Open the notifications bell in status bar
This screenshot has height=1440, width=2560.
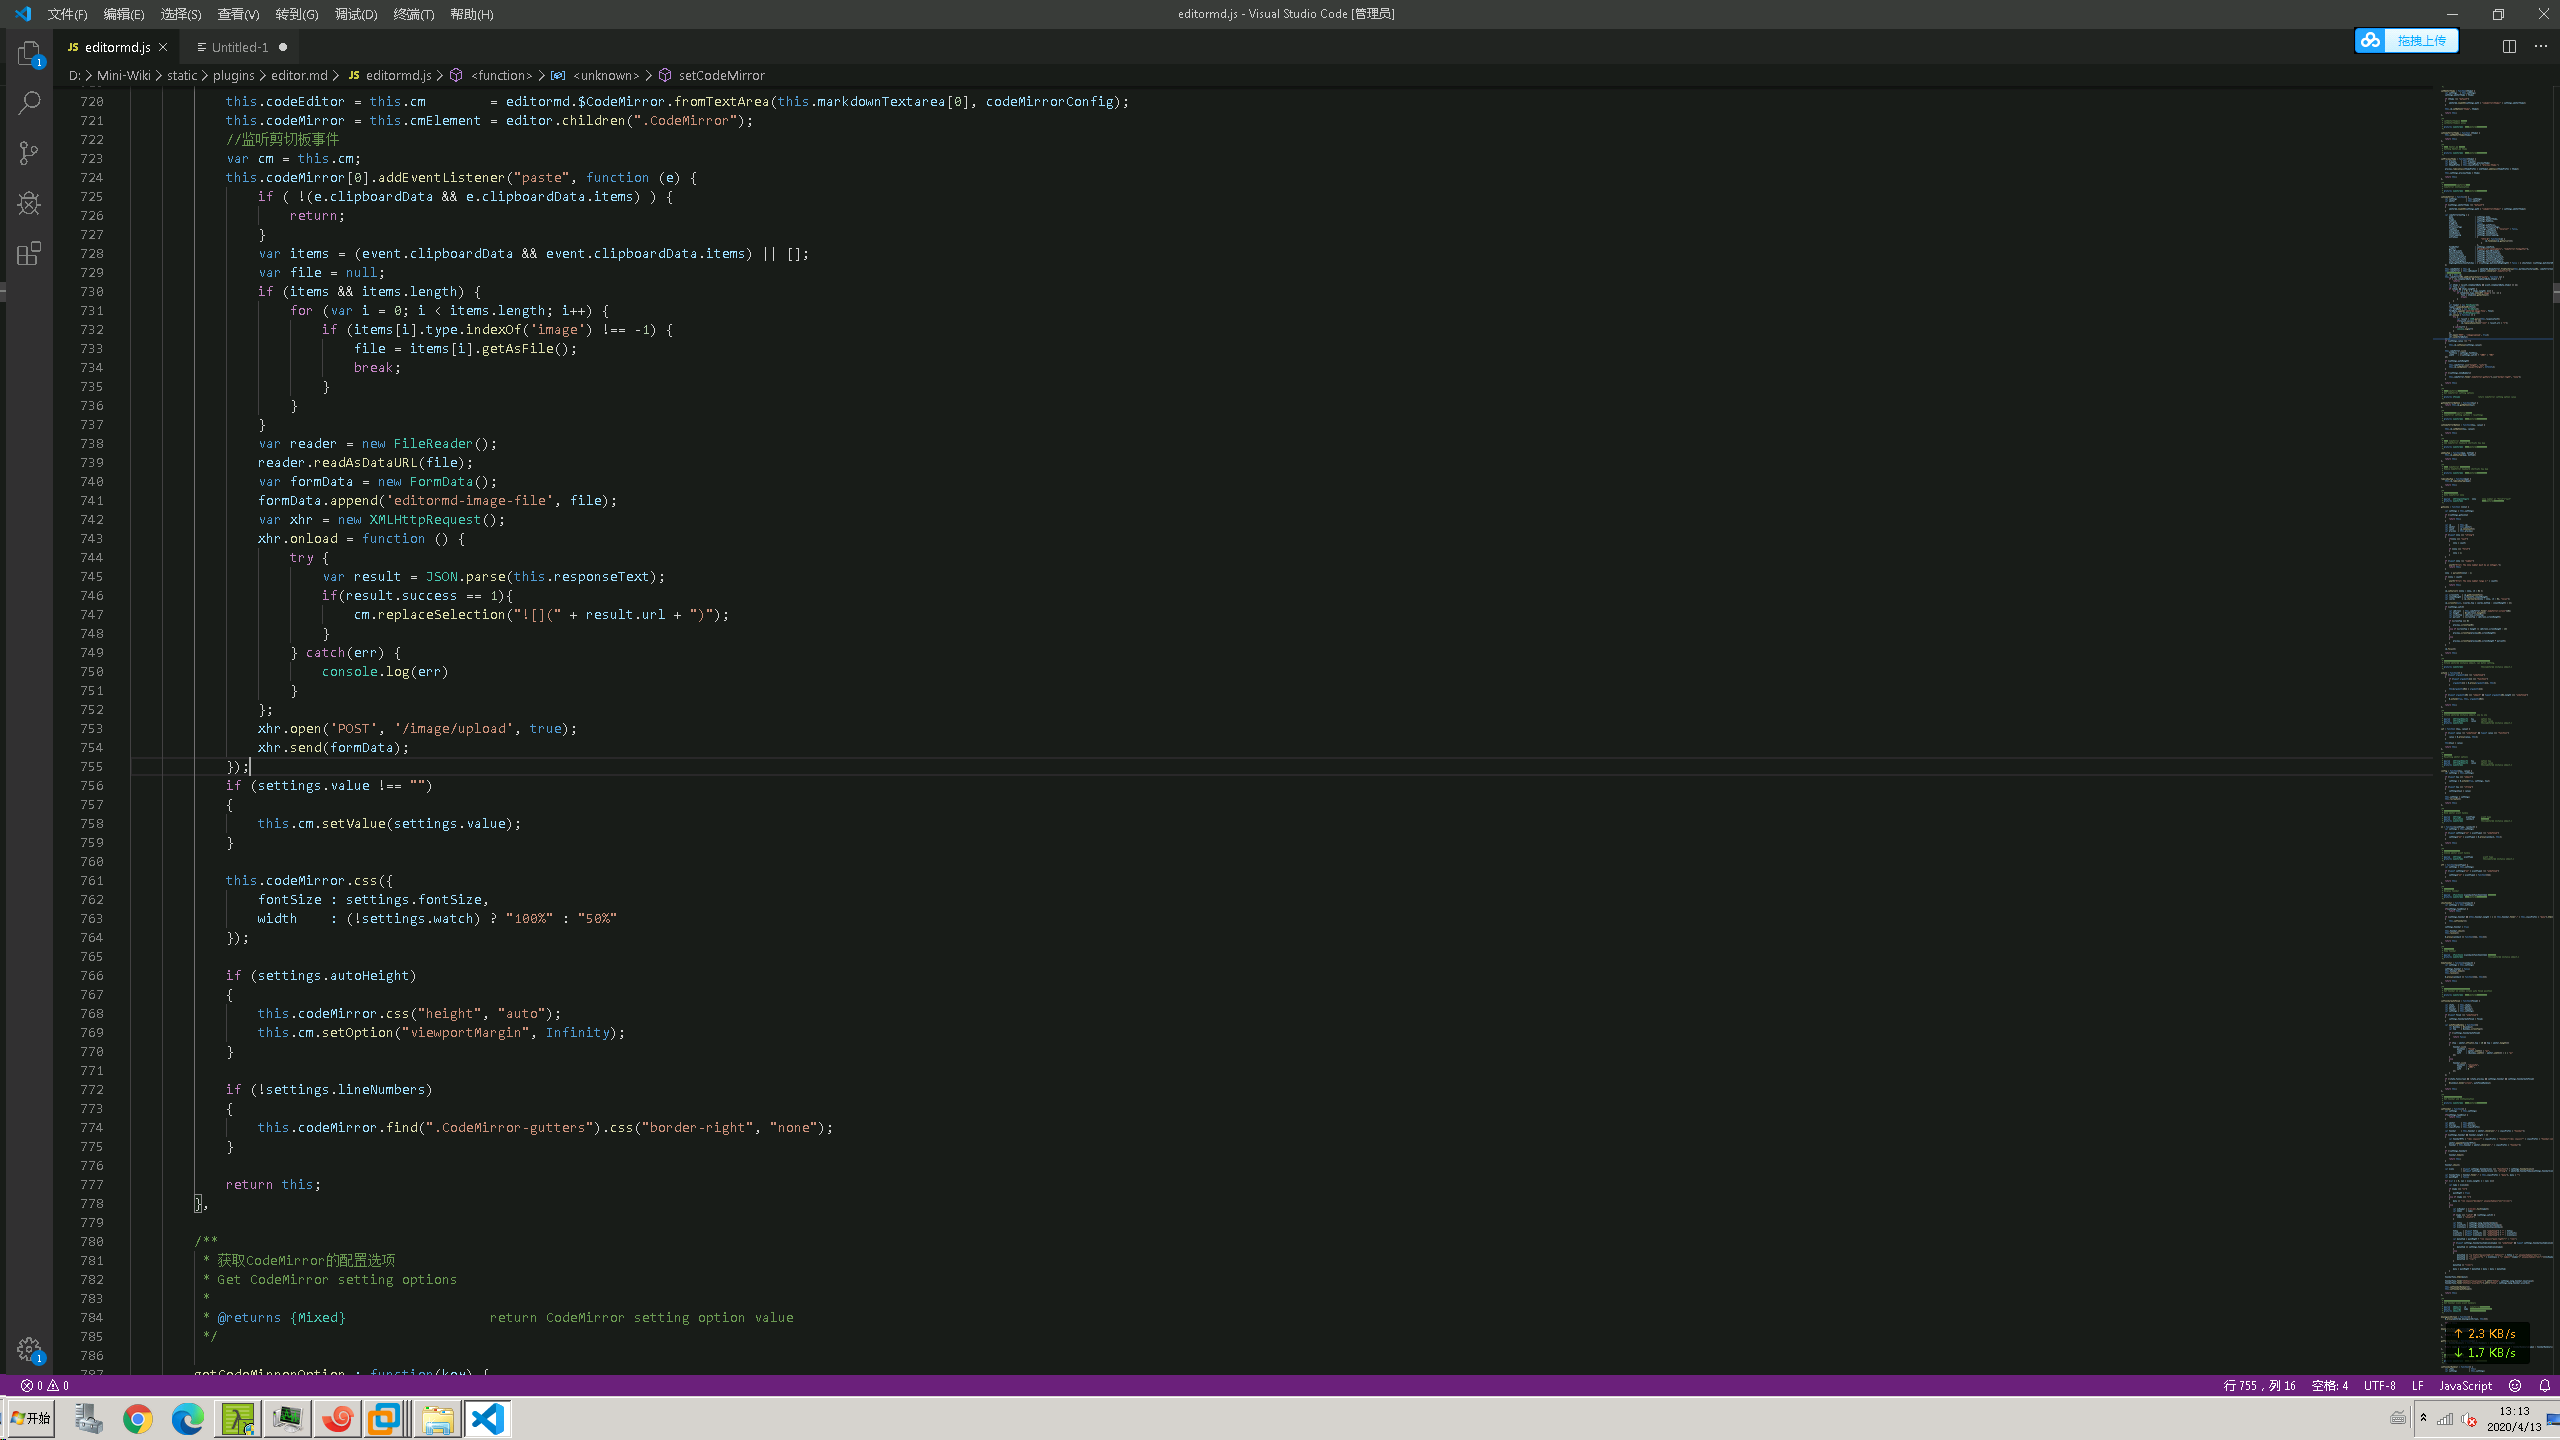coord(2545,1385)
